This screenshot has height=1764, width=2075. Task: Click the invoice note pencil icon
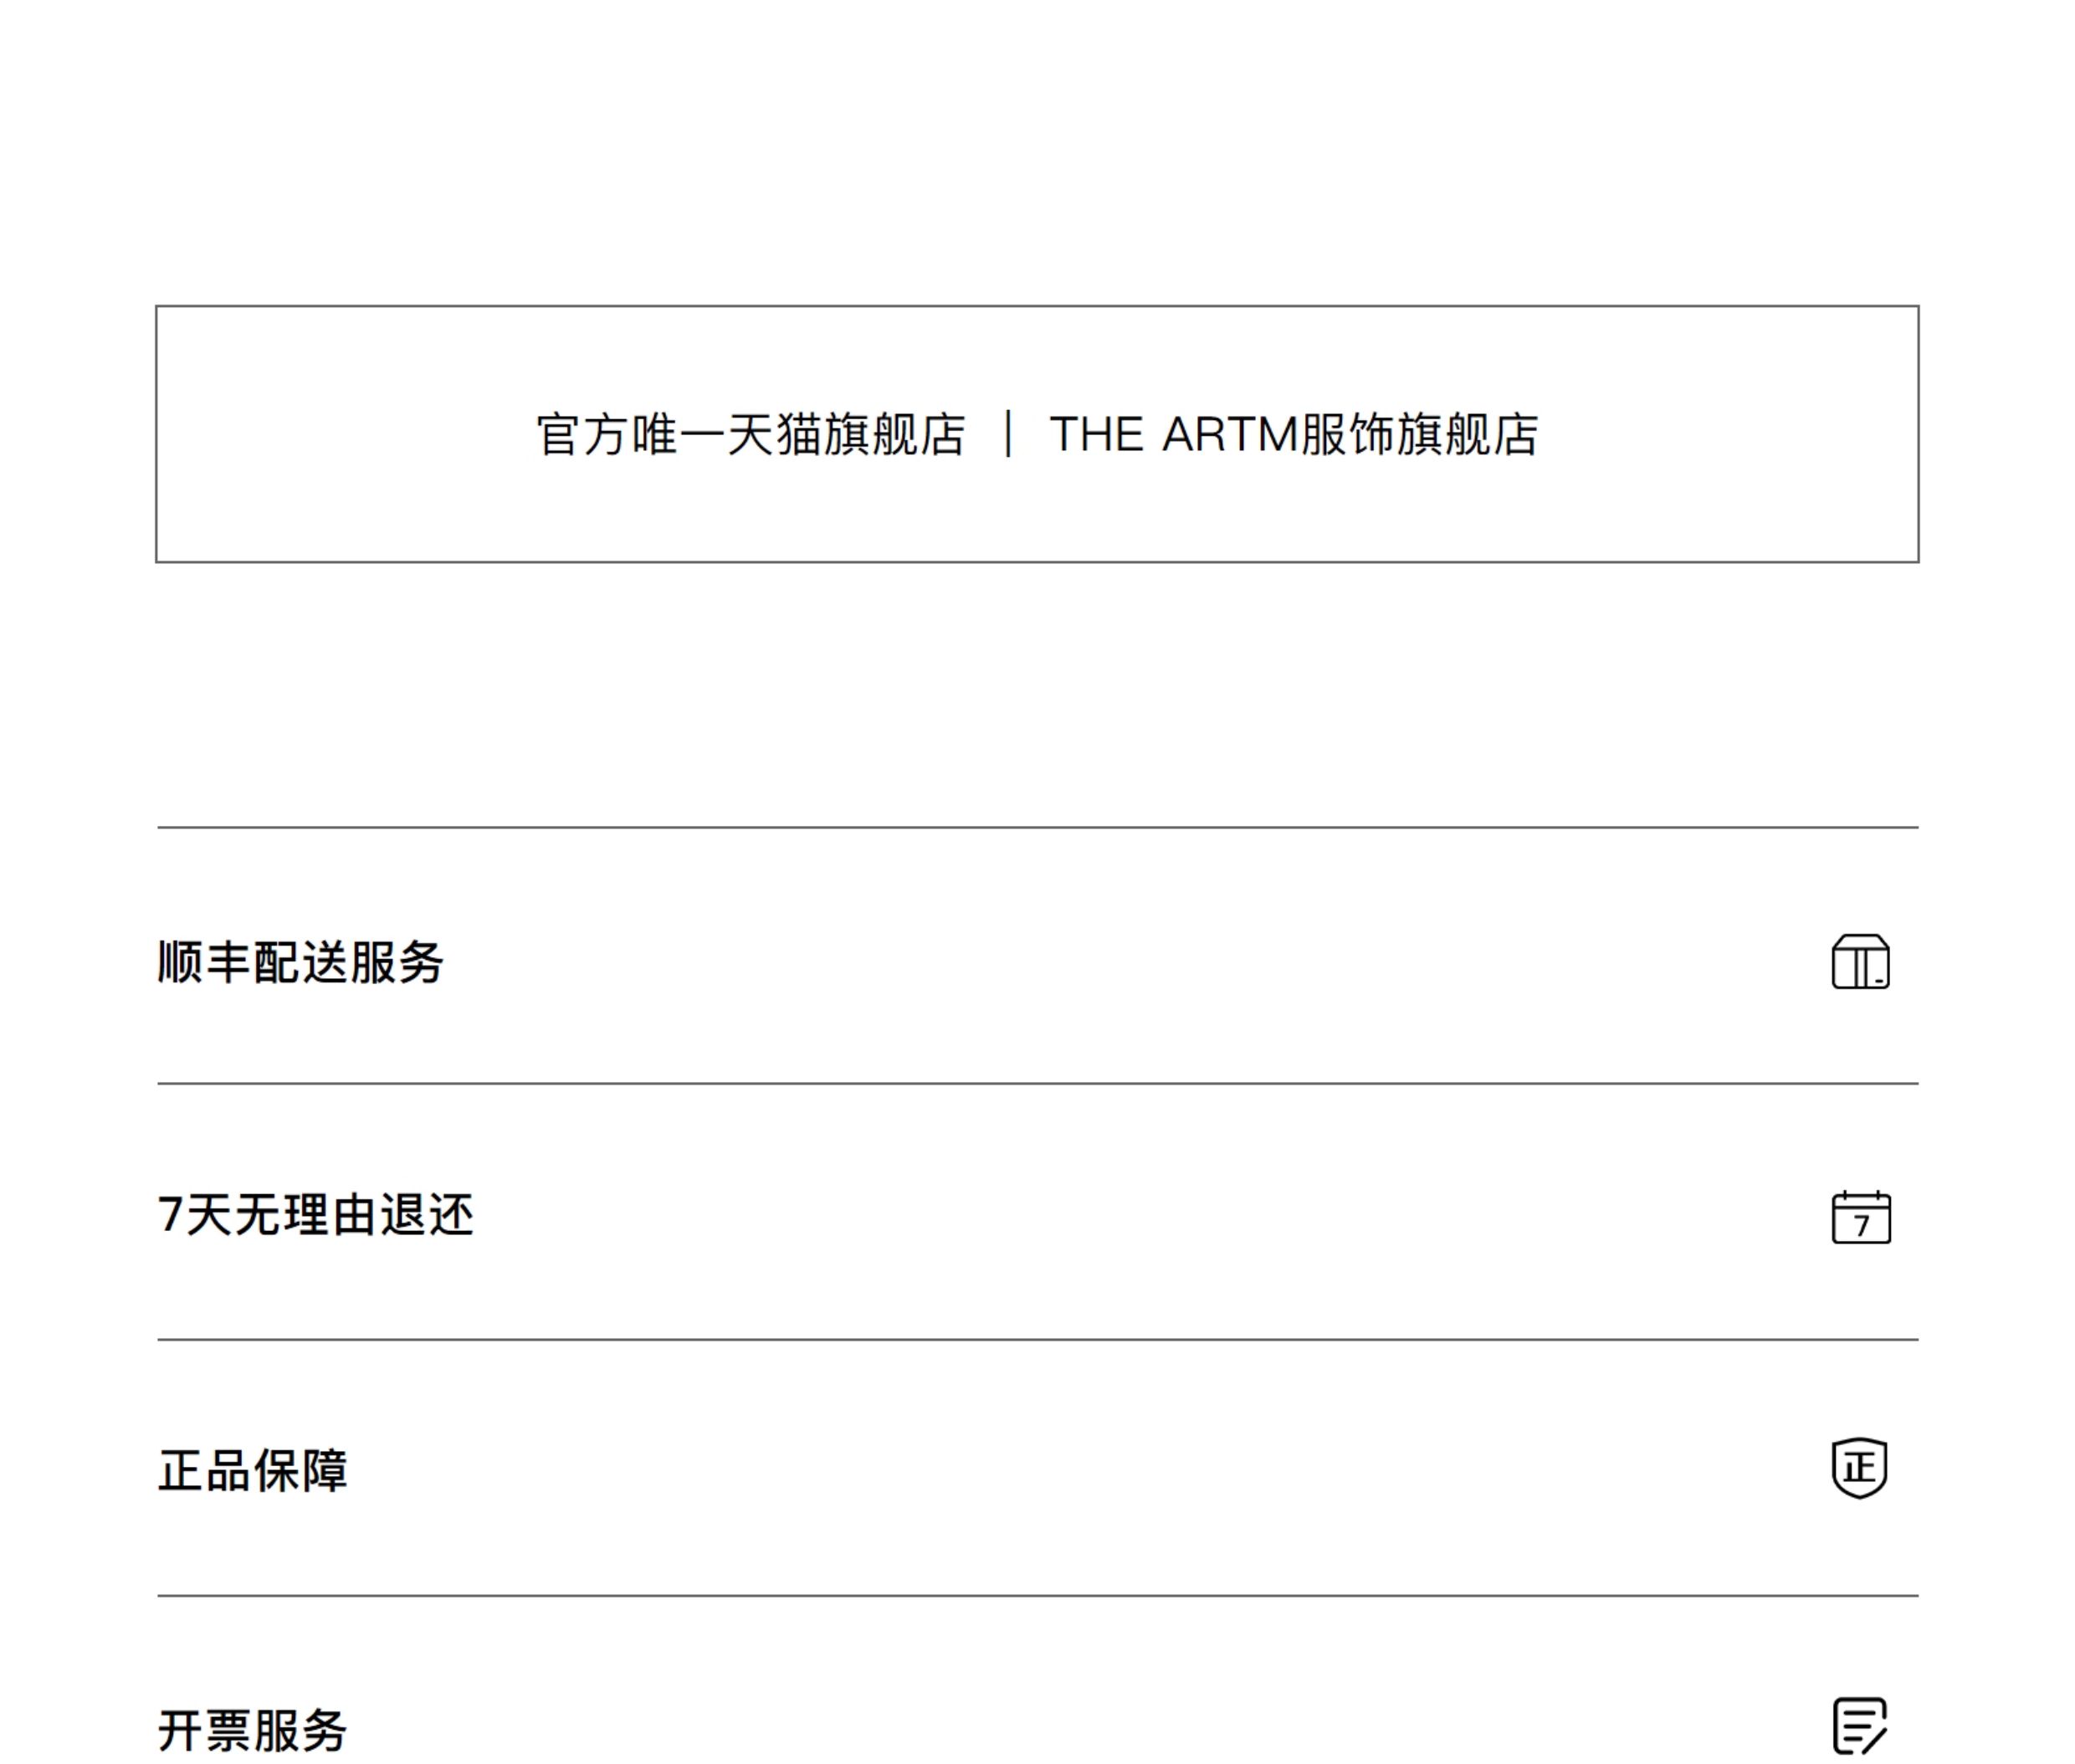(1859, 1725)
